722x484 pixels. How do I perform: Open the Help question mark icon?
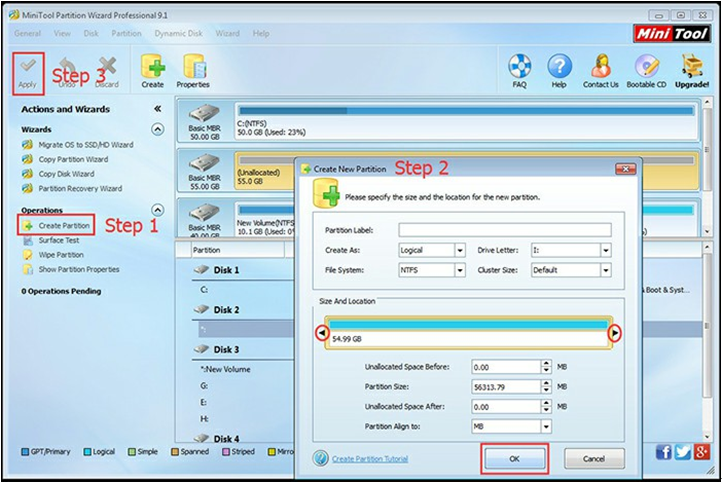click(559, 66)
